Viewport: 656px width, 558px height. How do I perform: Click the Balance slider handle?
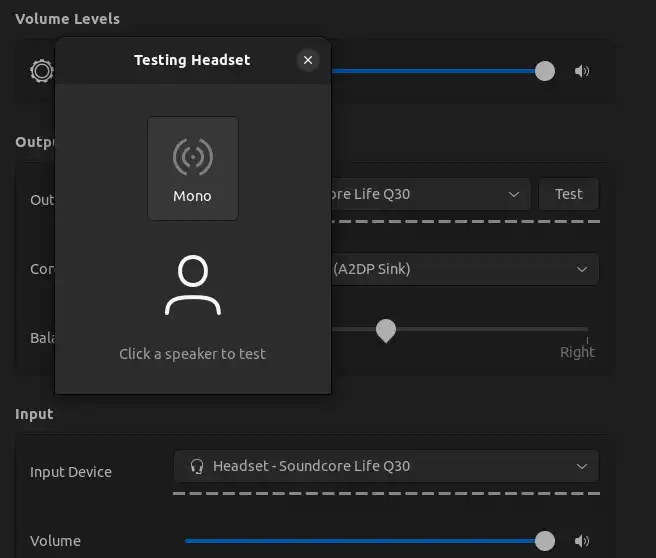click(x=386, y=330)
